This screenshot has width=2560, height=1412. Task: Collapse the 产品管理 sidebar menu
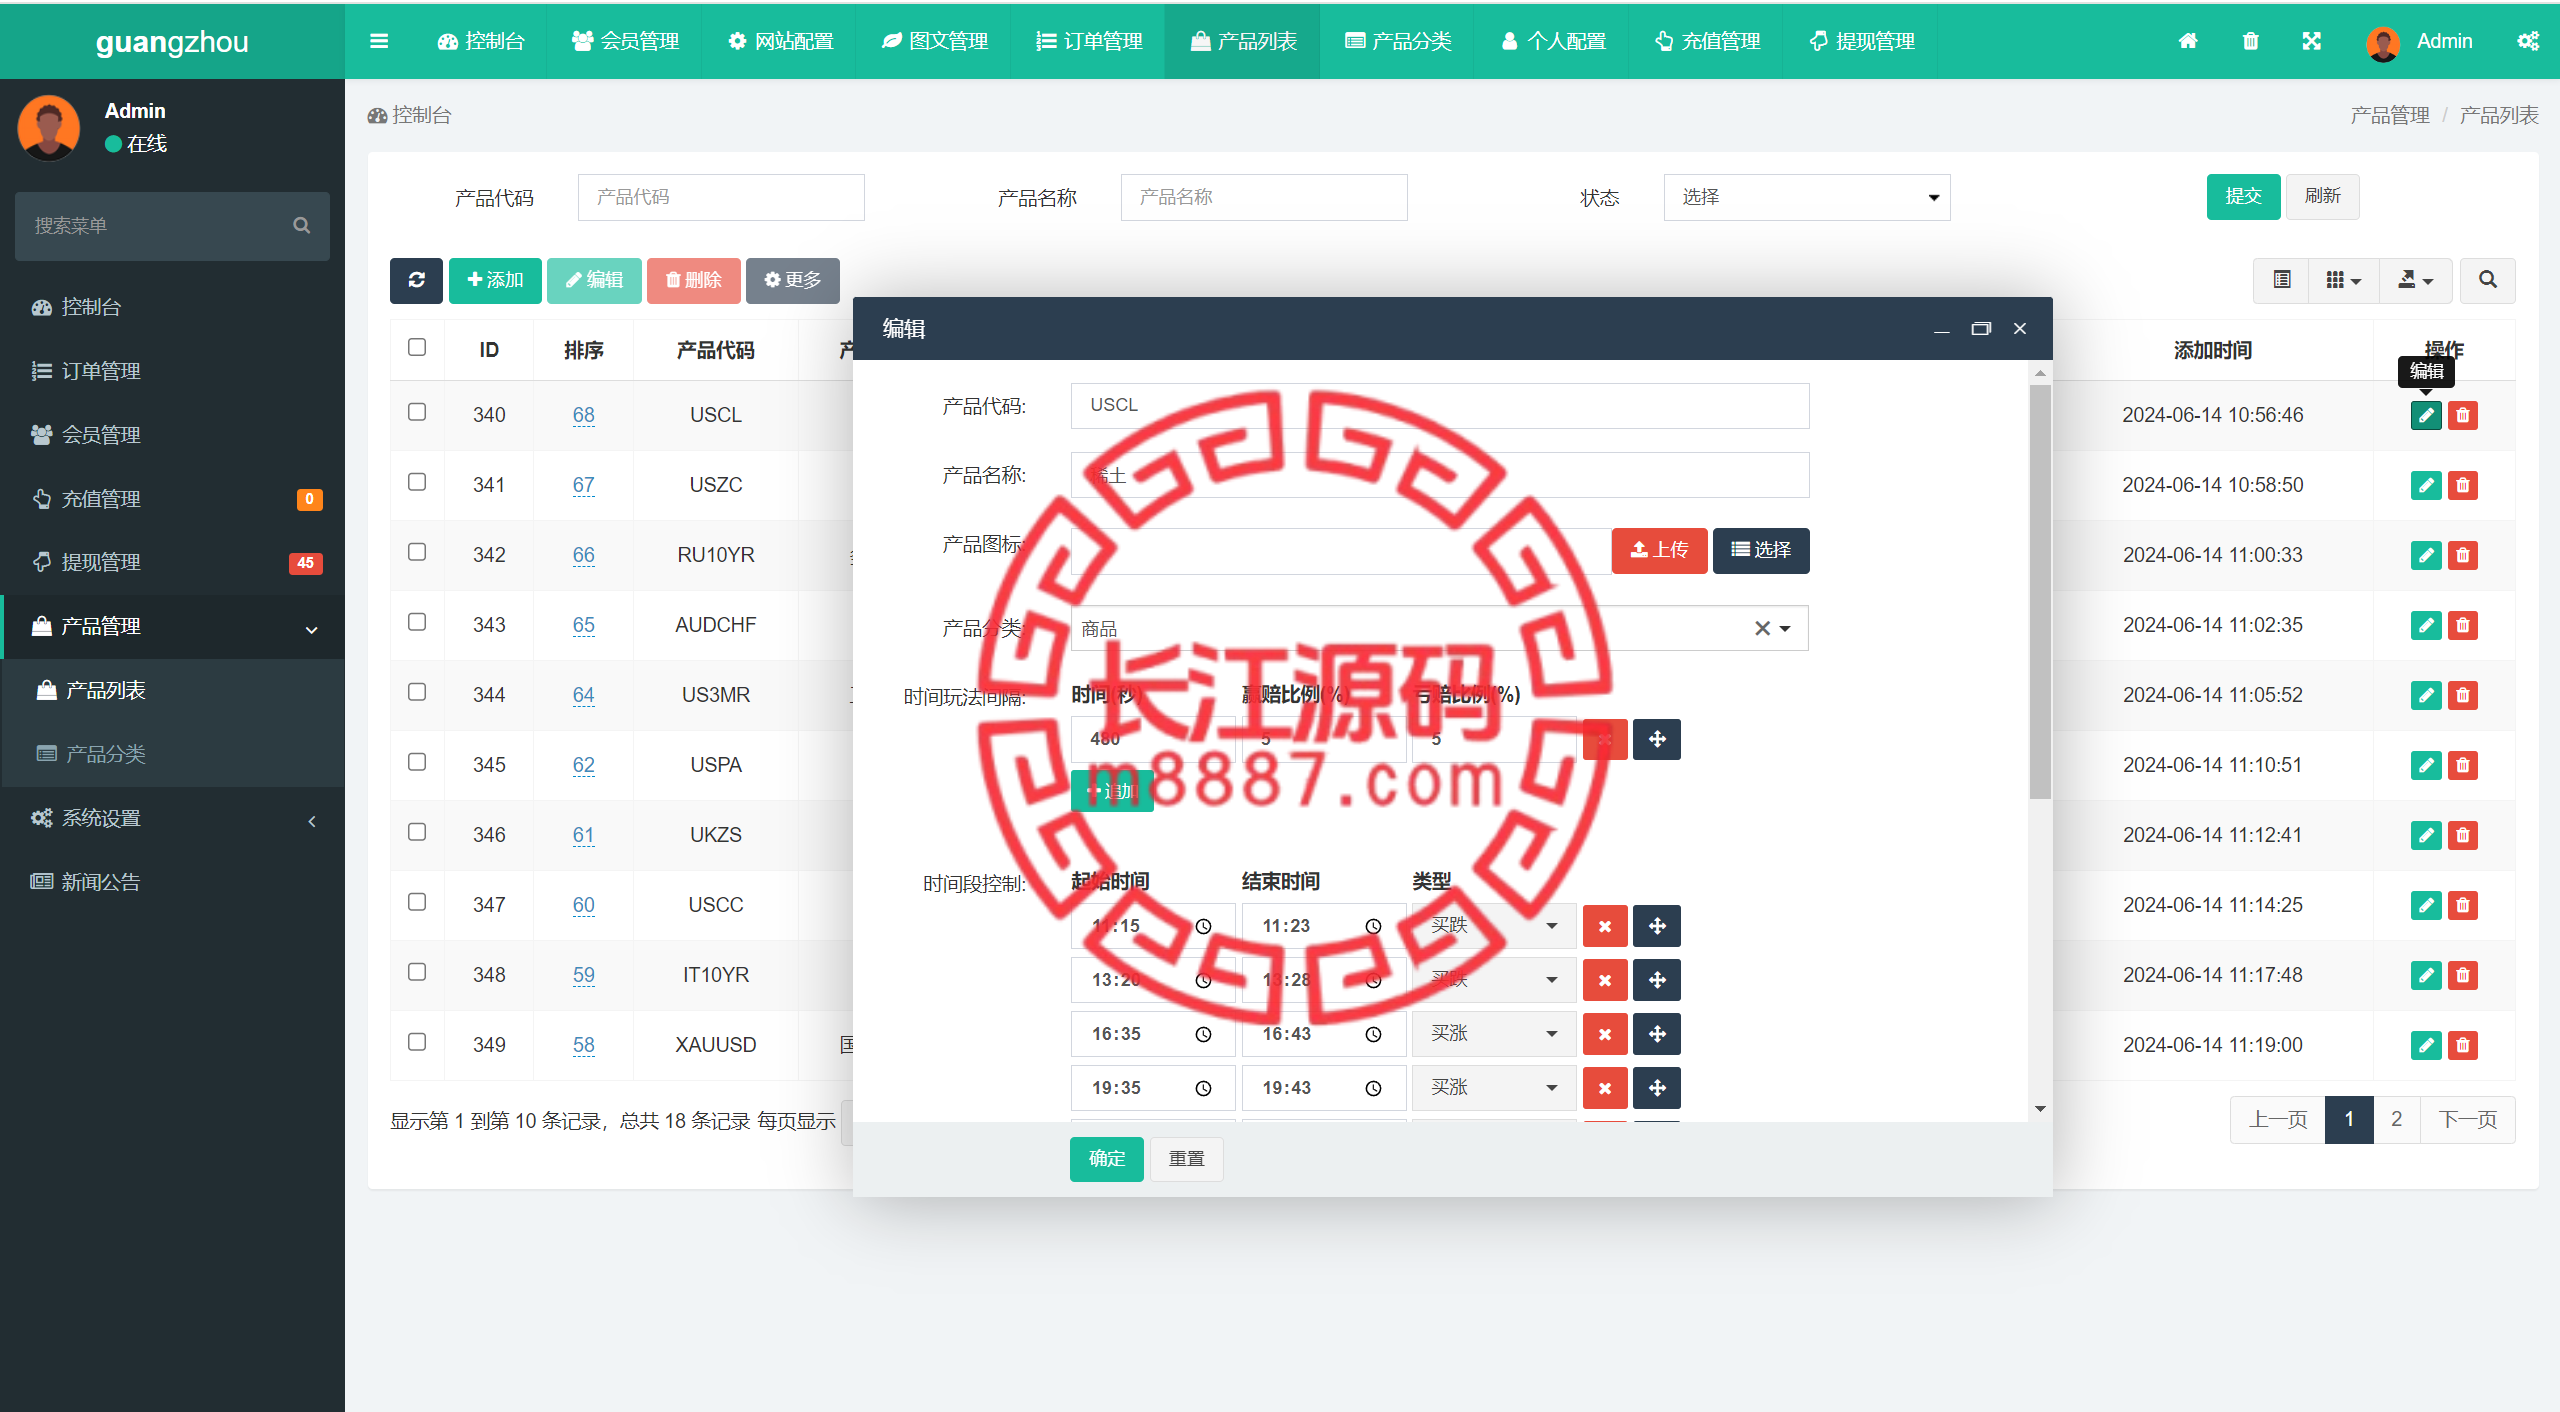tap(173, 627)
